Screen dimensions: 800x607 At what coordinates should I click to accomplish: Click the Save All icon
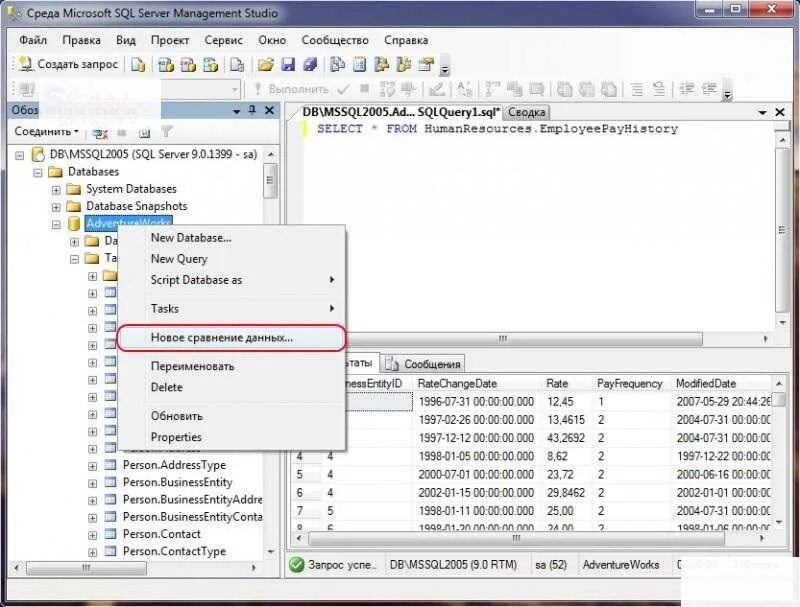310,64
